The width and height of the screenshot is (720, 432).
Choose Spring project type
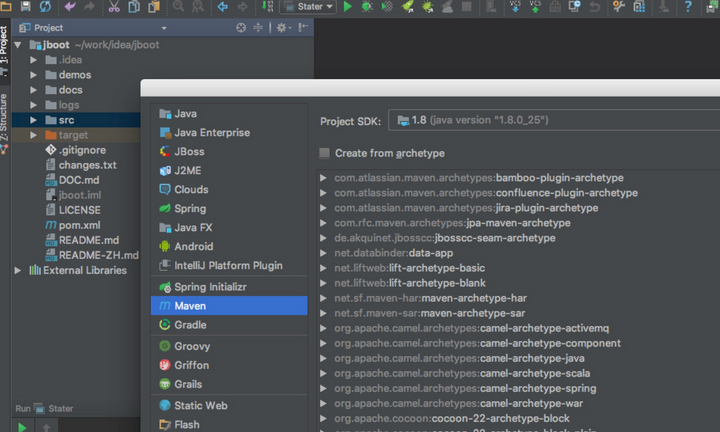(x=229, y=208)
